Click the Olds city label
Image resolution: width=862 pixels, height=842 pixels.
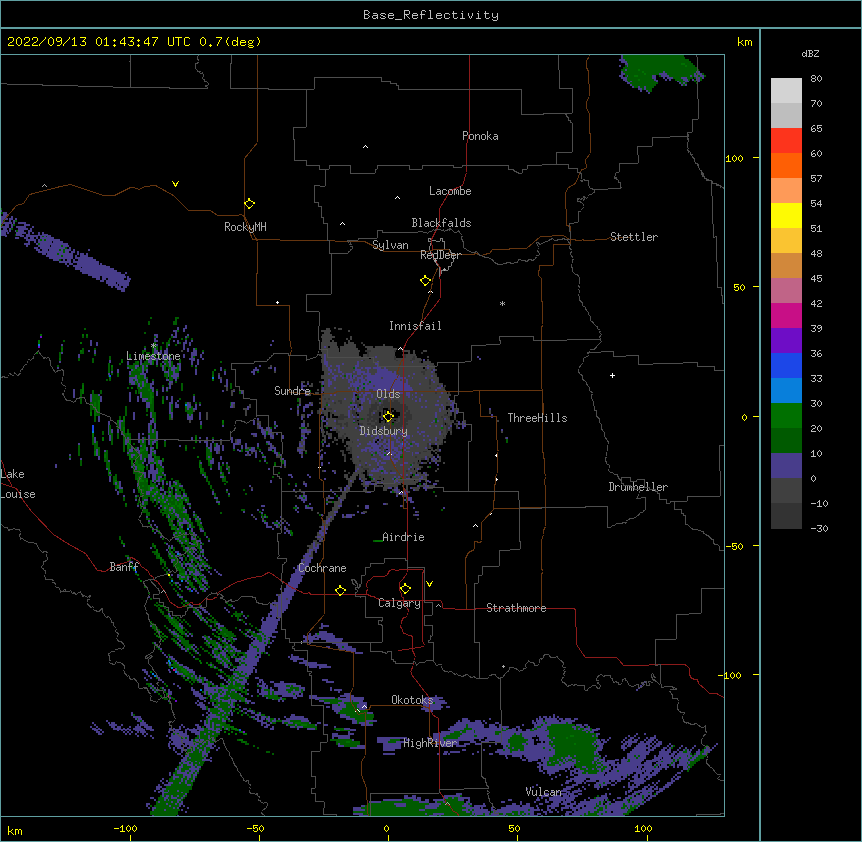388,394
